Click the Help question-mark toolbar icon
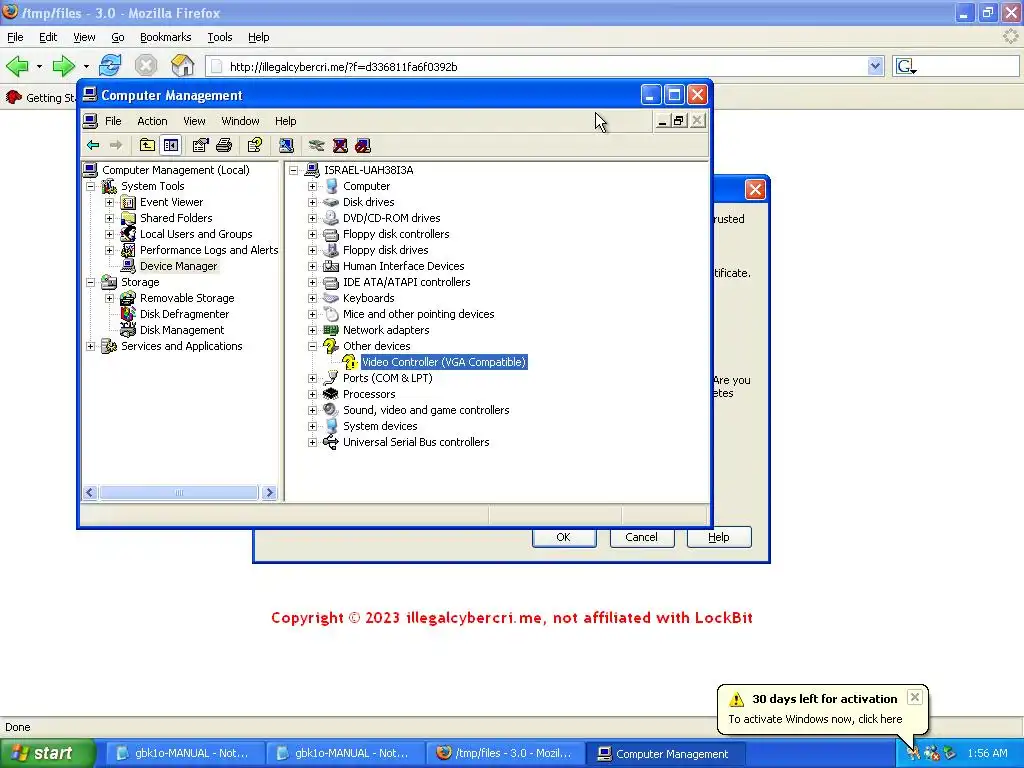 (x=255, y=145)
